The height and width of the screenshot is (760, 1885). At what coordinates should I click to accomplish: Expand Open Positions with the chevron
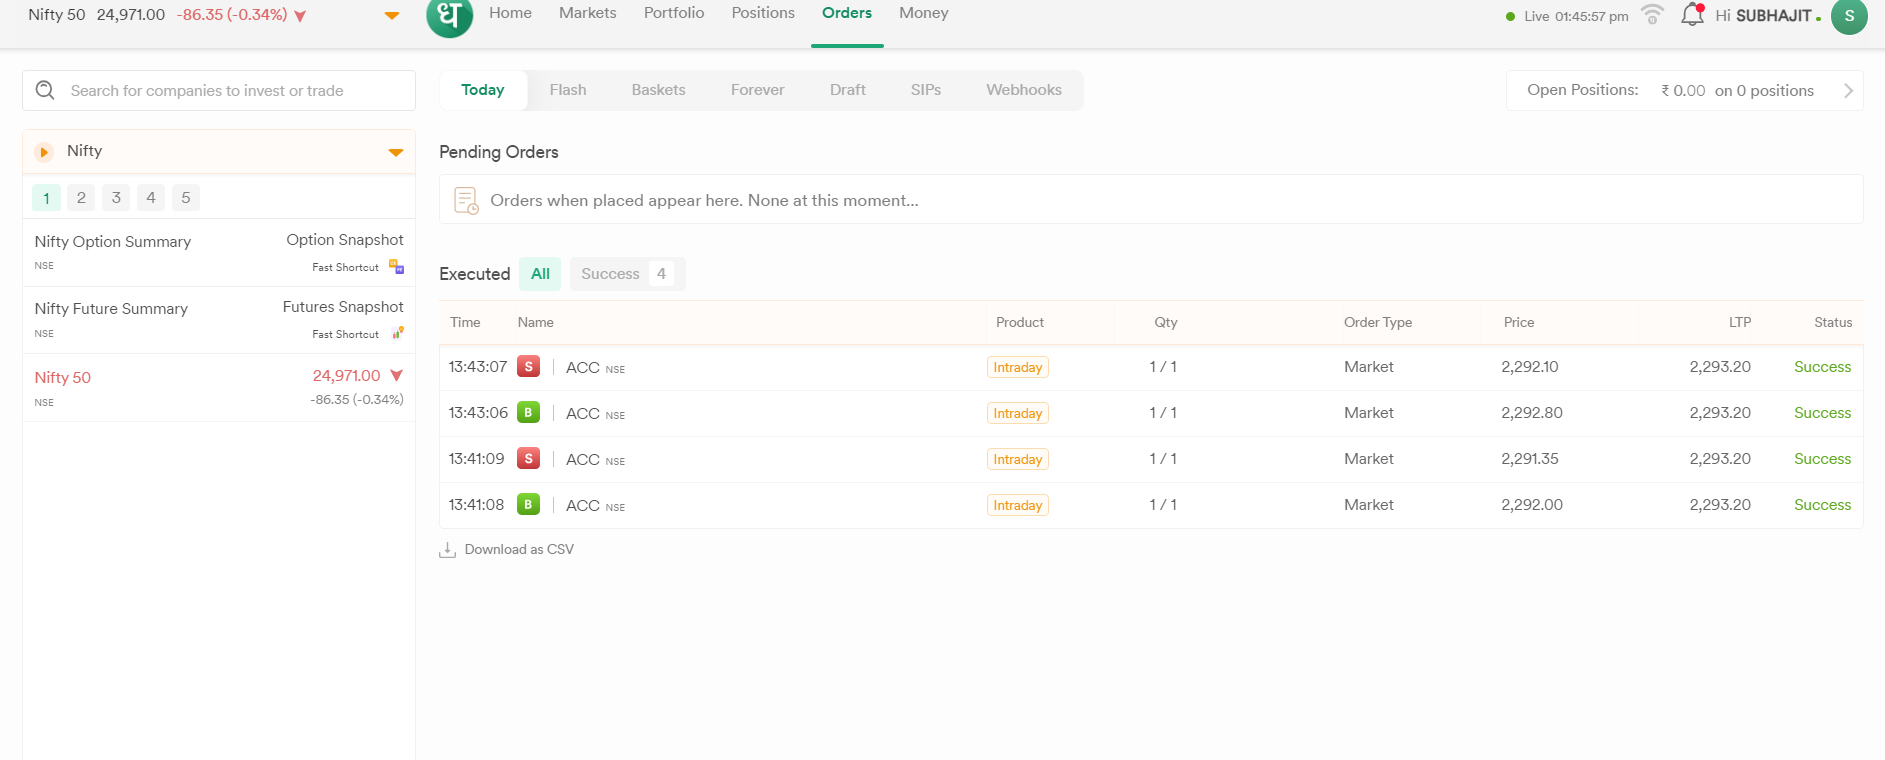point(1848,91)
